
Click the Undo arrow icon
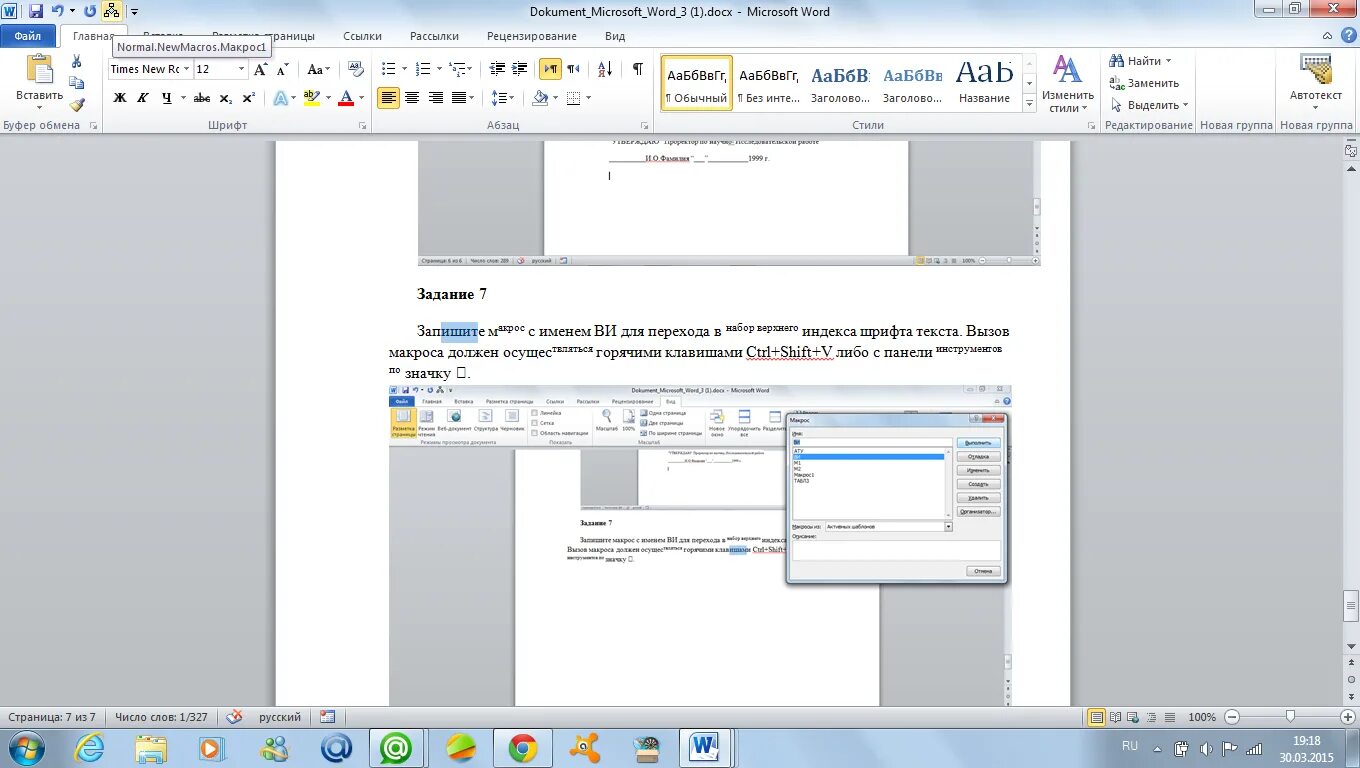(x=57, y=11)
